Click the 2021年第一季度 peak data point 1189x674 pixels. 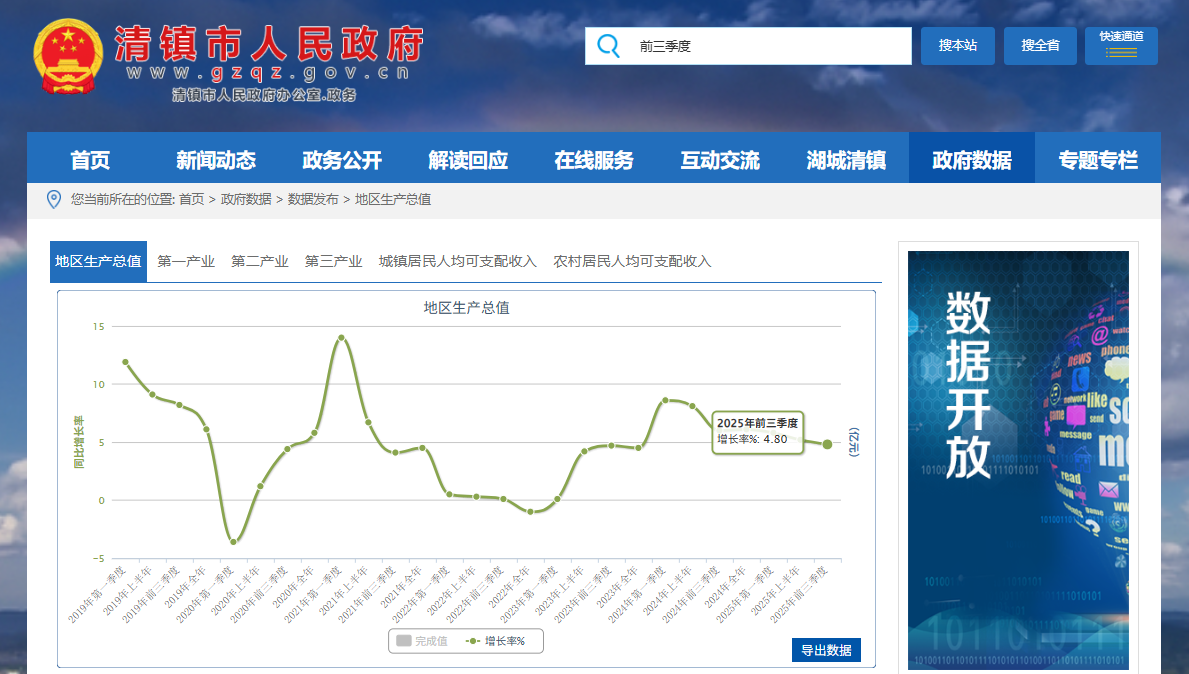(341, 338)
